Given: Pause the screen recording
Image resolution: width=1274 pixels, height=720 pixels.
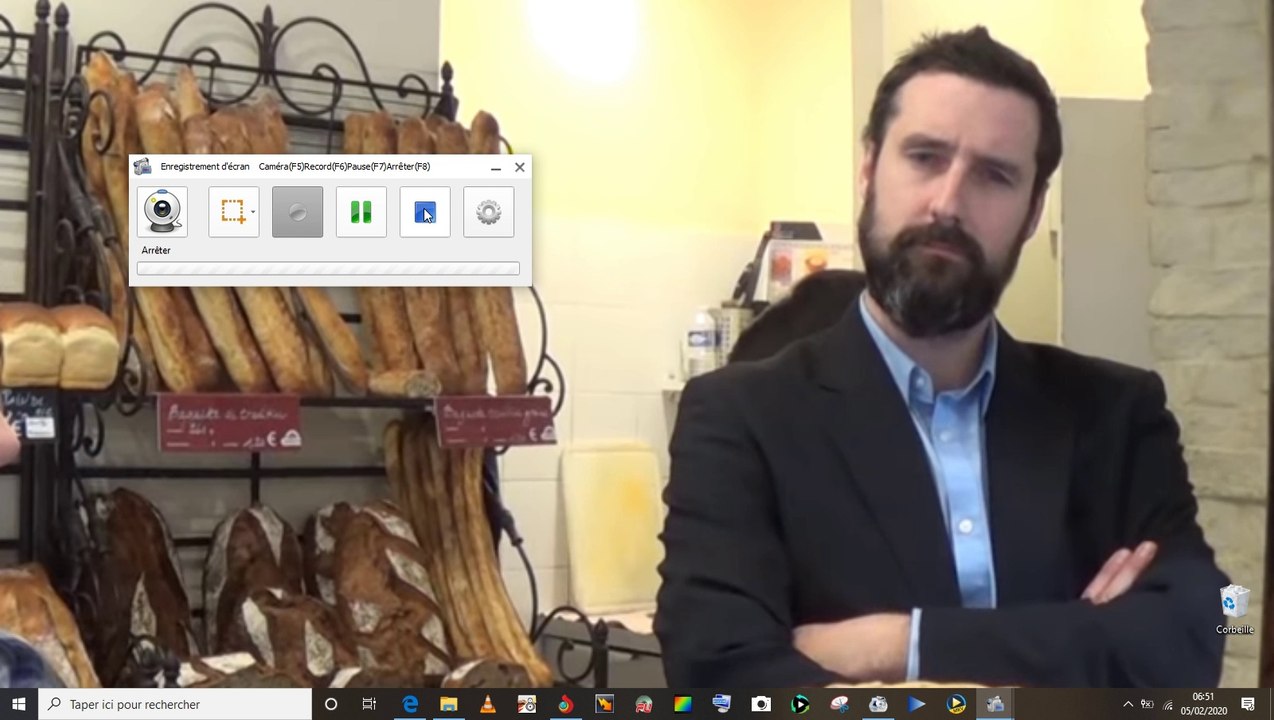Looking at the screenshot, I should pyautogui.click(x=361, y=212).
